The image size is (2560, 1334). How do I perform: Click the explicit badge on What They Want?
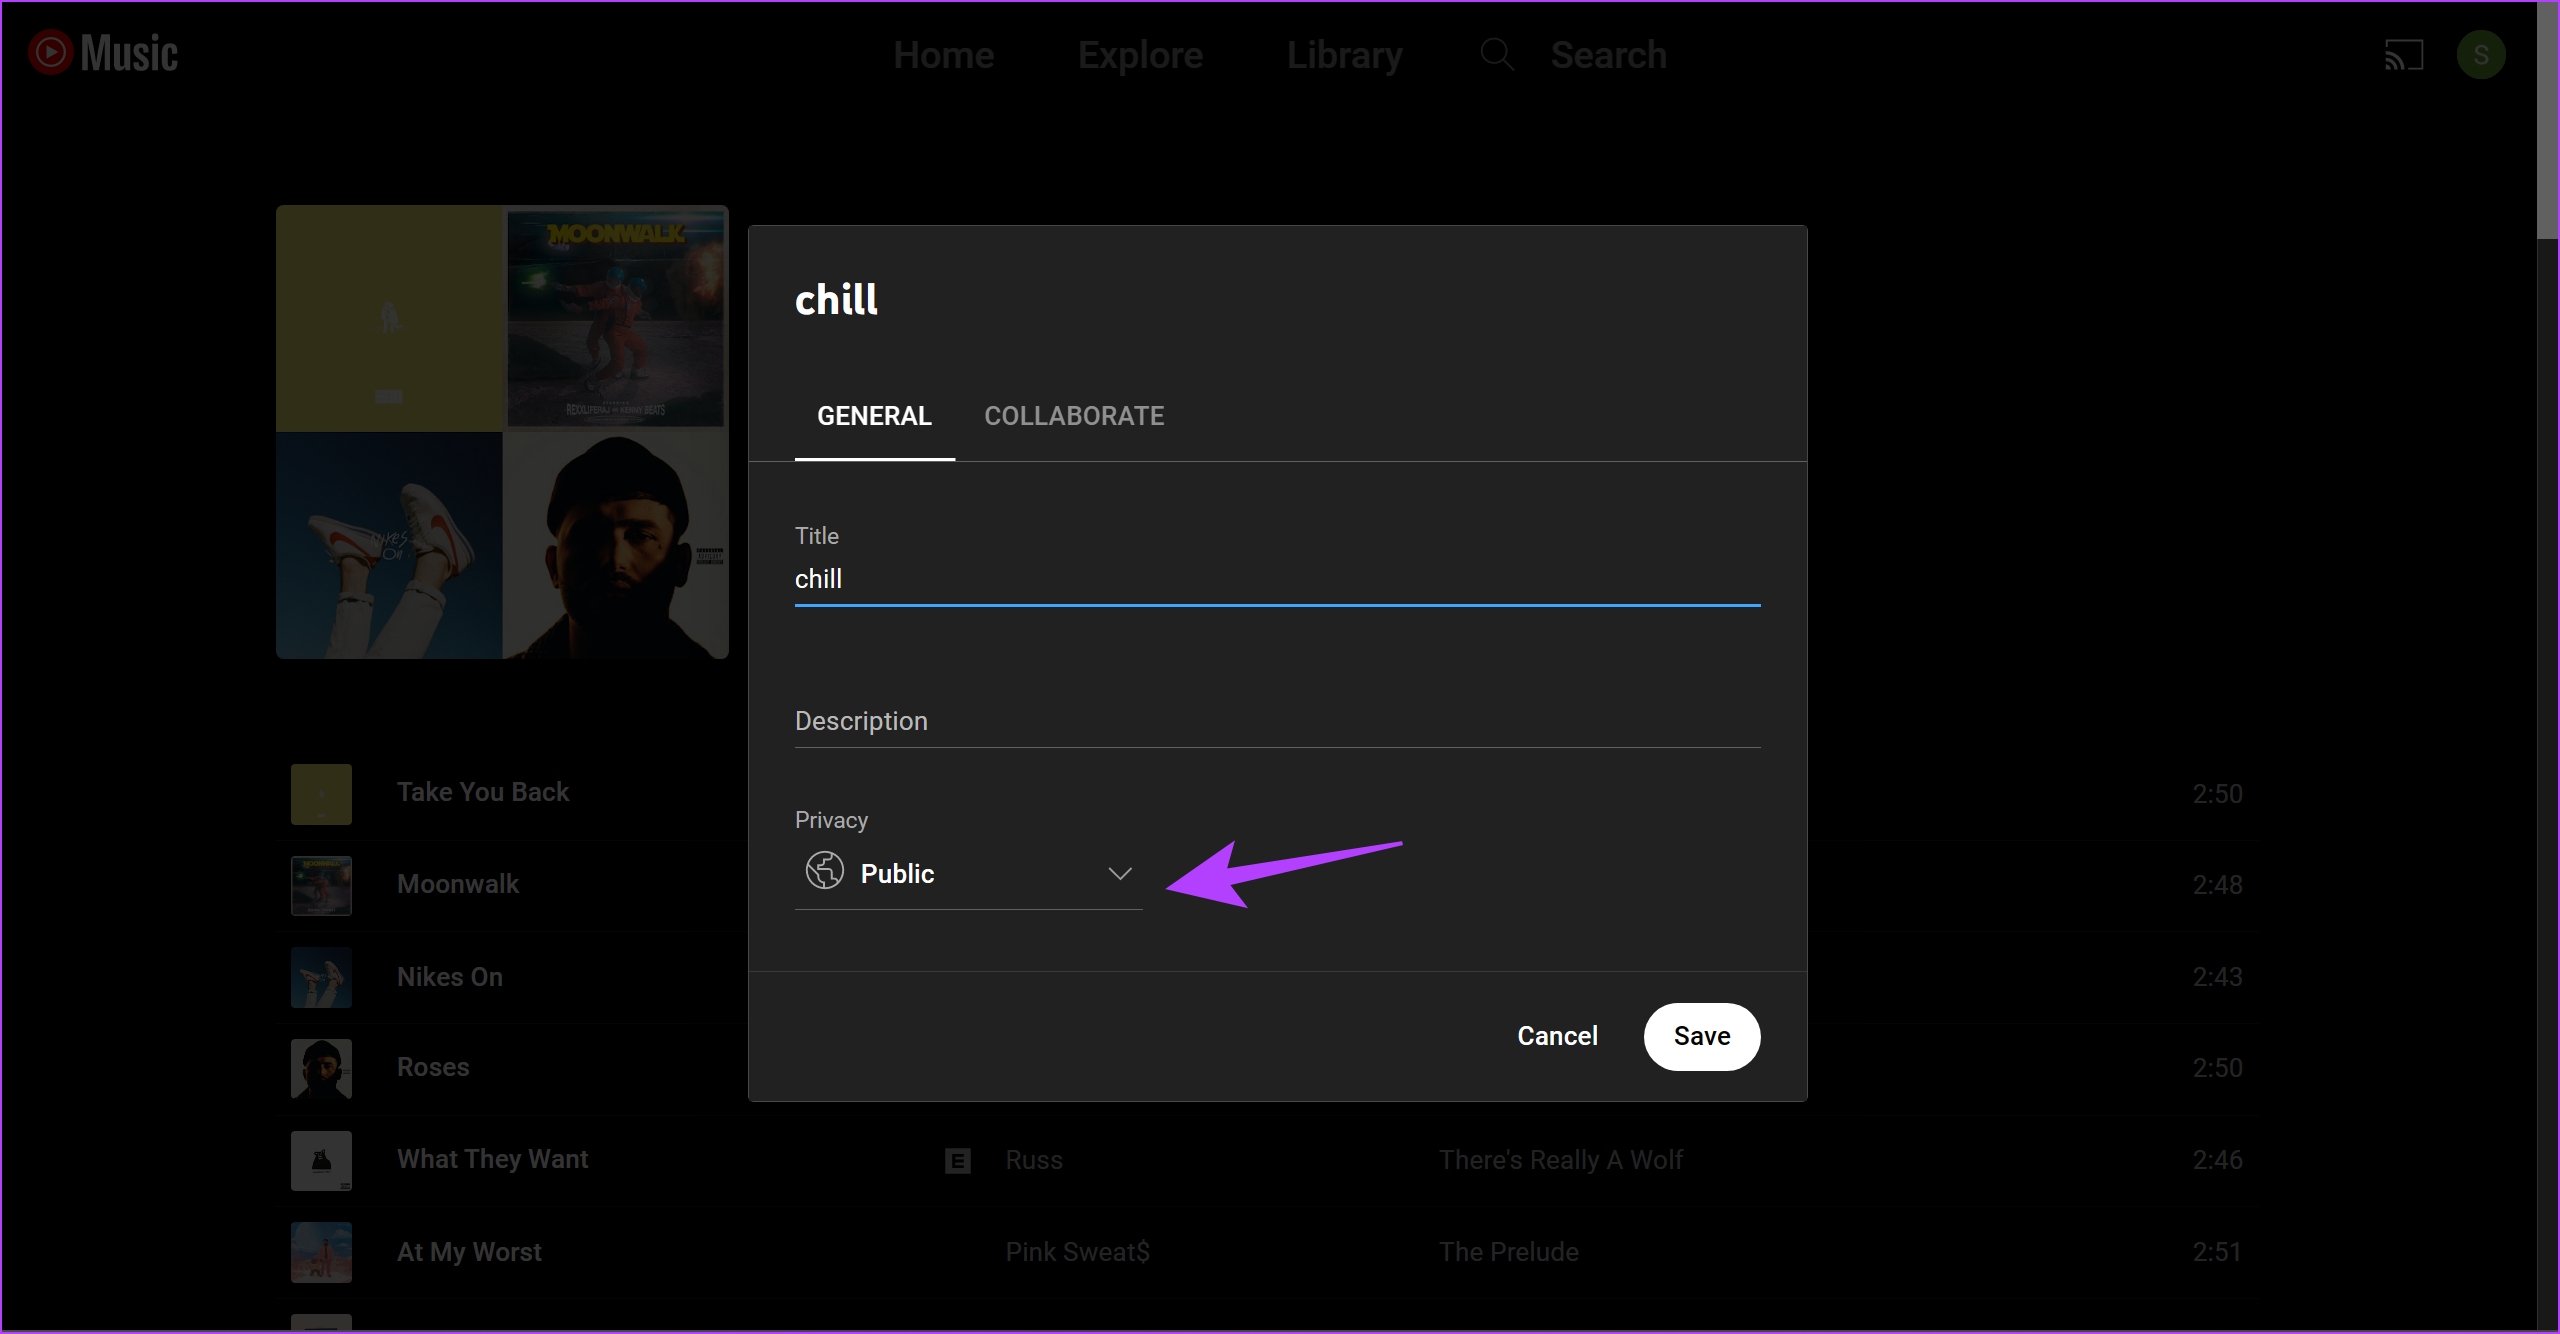(957, 1160)
